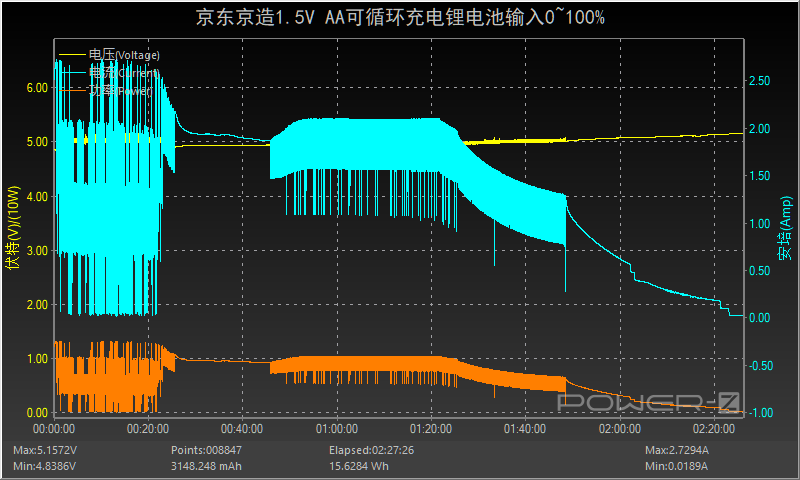Click the Min:0.0189A current readout
Viewport: 800px width, 480px height.
click(676, 466)
